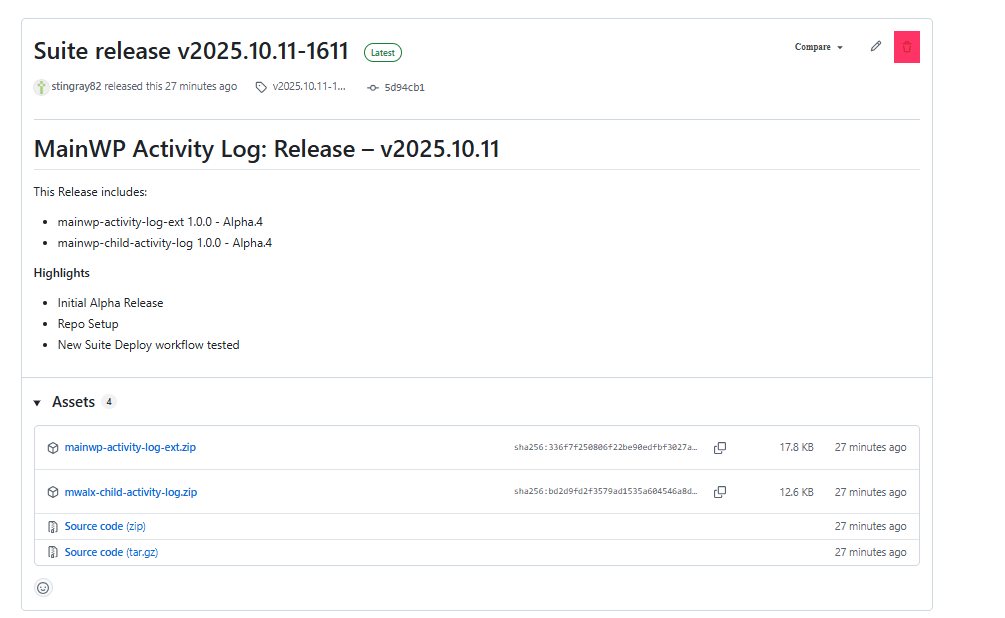The width and height of the screenshot is (1005, 618).
Task: Download mainwp-activity-log-ext.zip
Action: click(130, 447)
